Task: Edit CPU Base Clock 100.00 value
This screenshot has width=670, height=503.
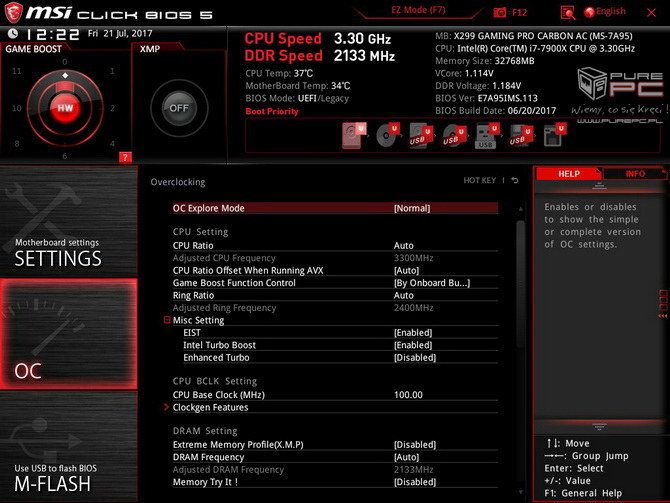Action: pos(408,395)
